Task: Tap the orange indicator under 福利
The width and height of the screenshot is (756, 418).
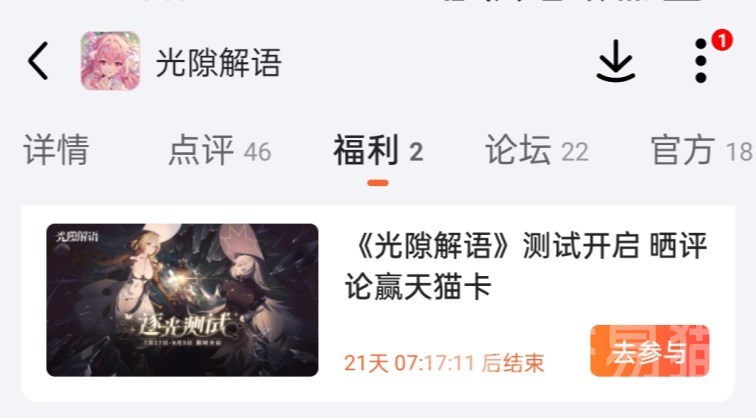Action: click(378, 183)
